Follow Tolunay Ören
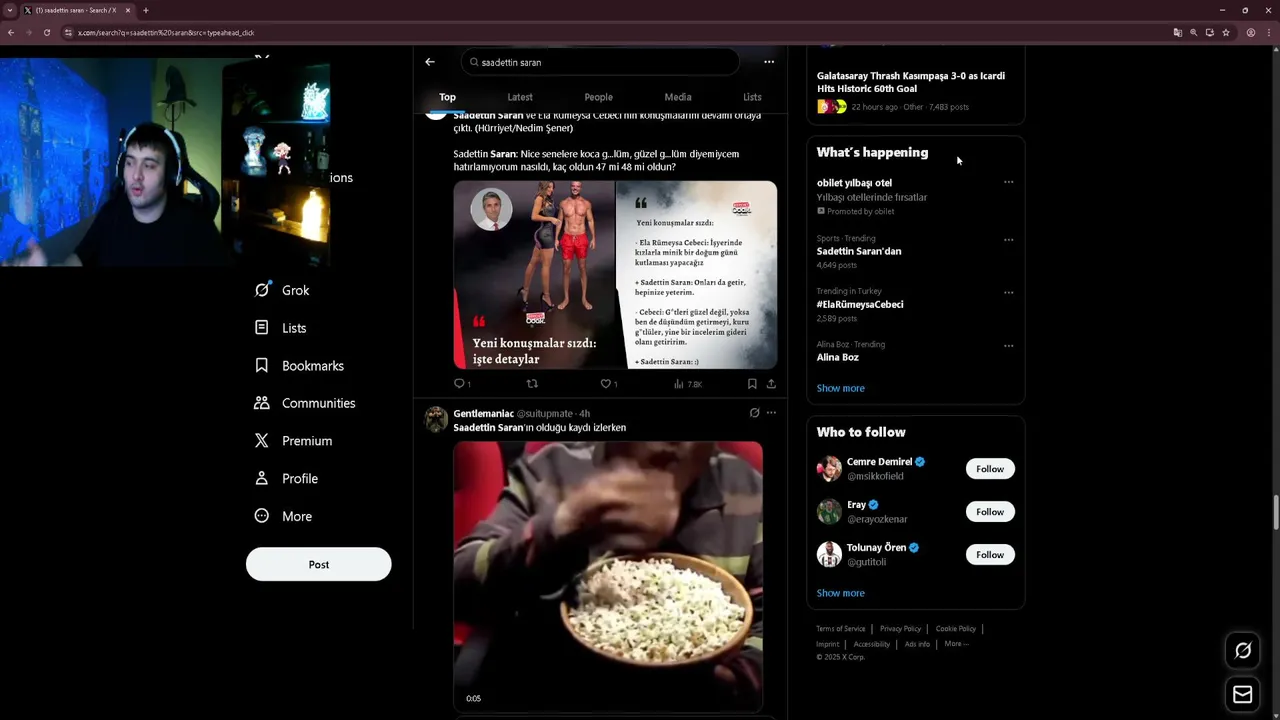 click(990, 555)
